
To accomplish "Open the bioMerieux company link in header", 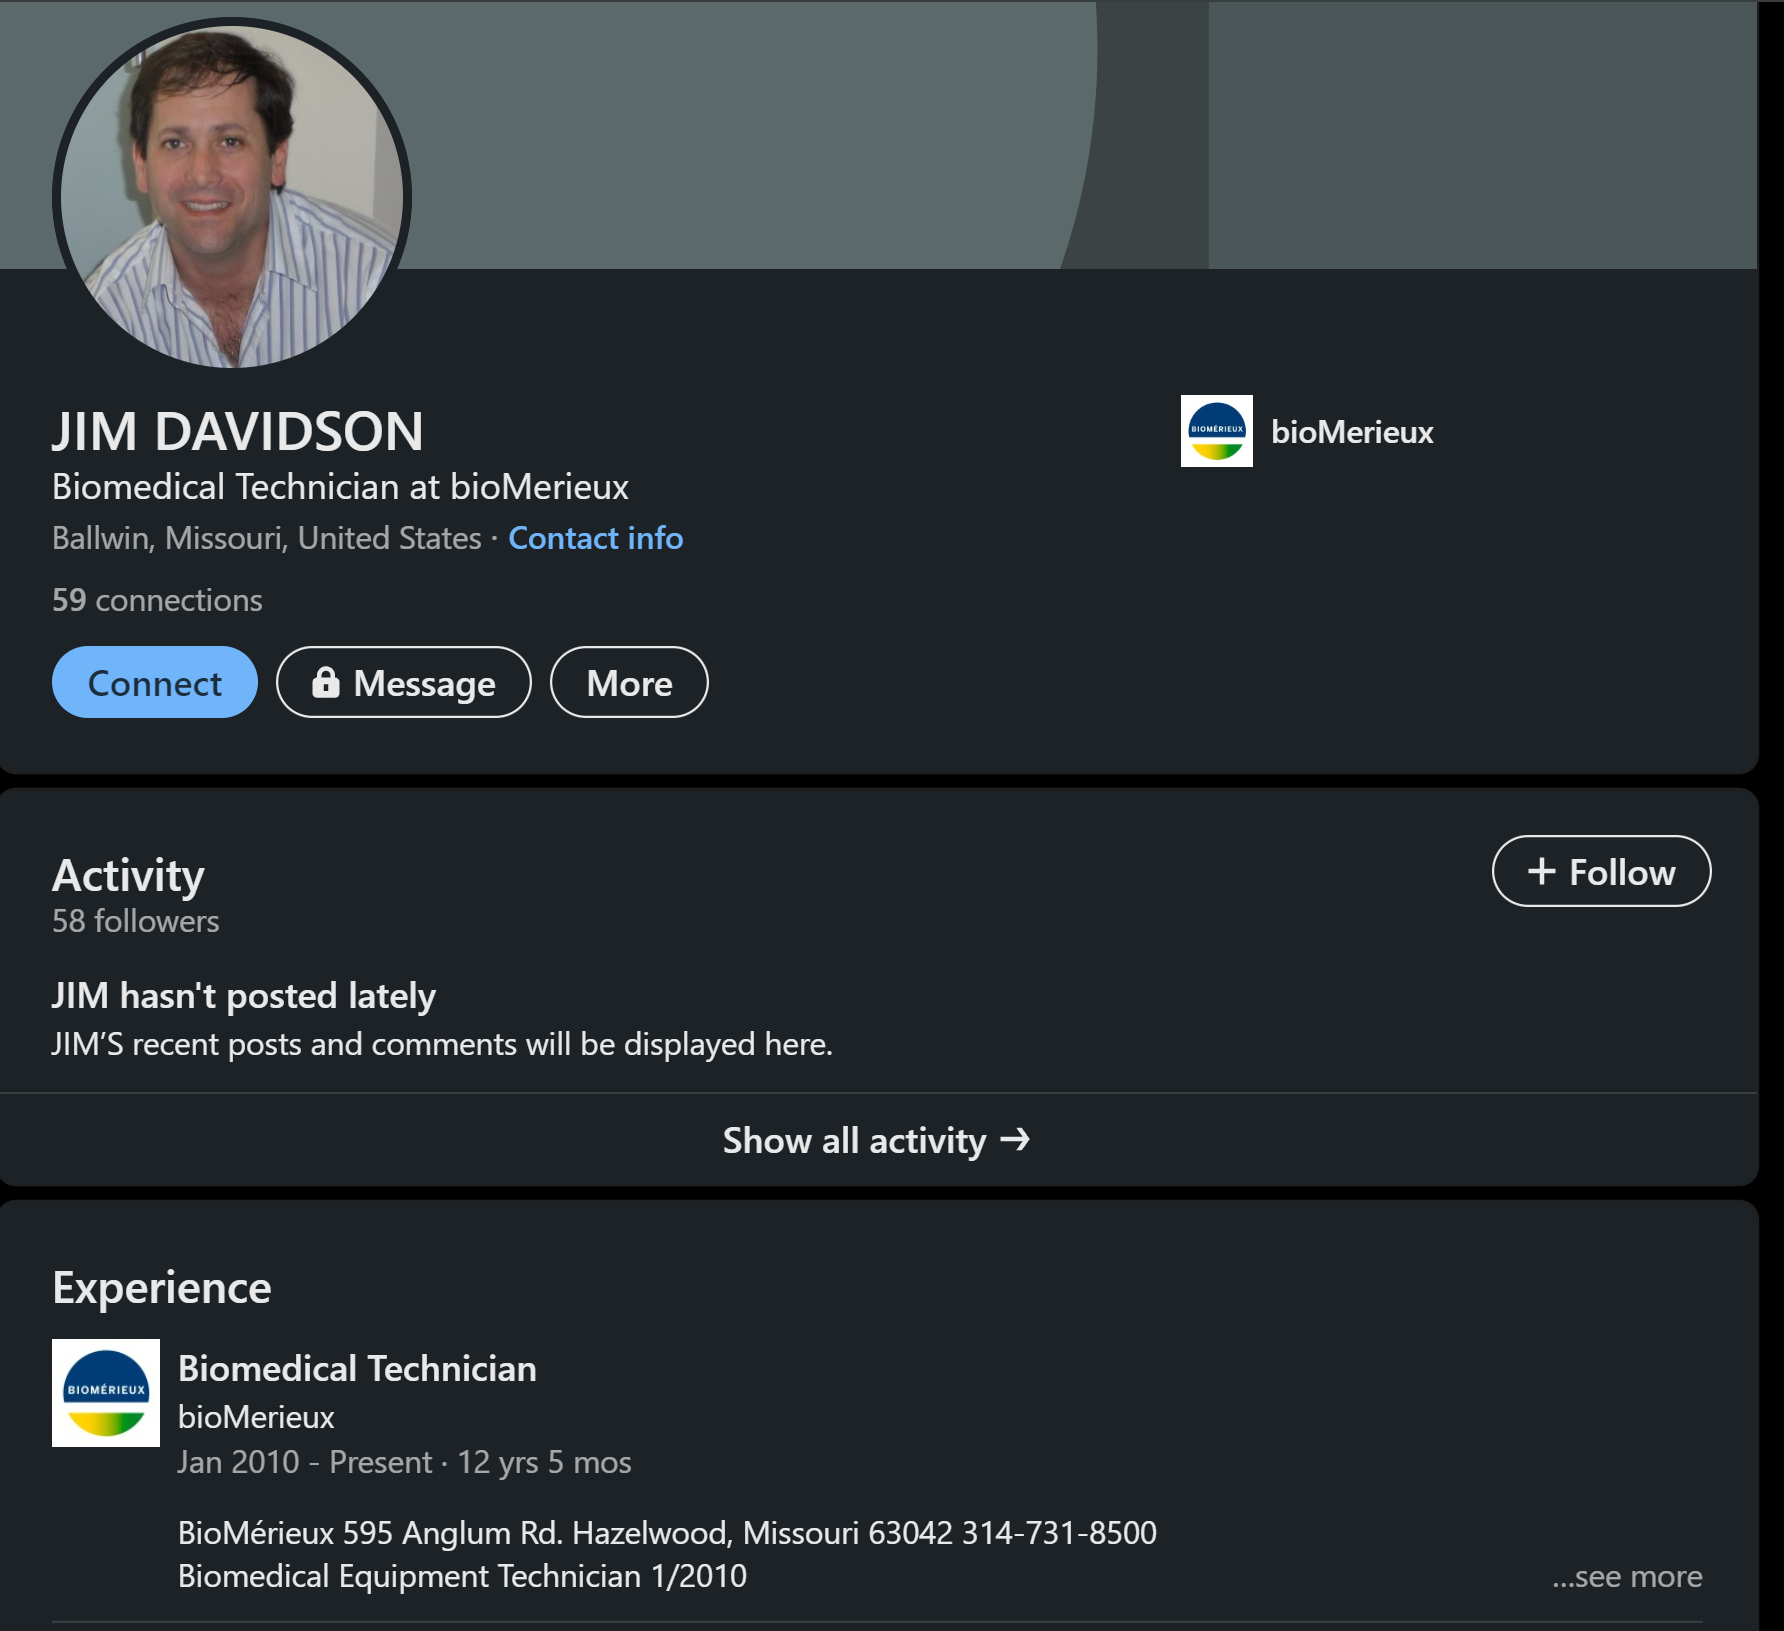I will coord(1352,432).
